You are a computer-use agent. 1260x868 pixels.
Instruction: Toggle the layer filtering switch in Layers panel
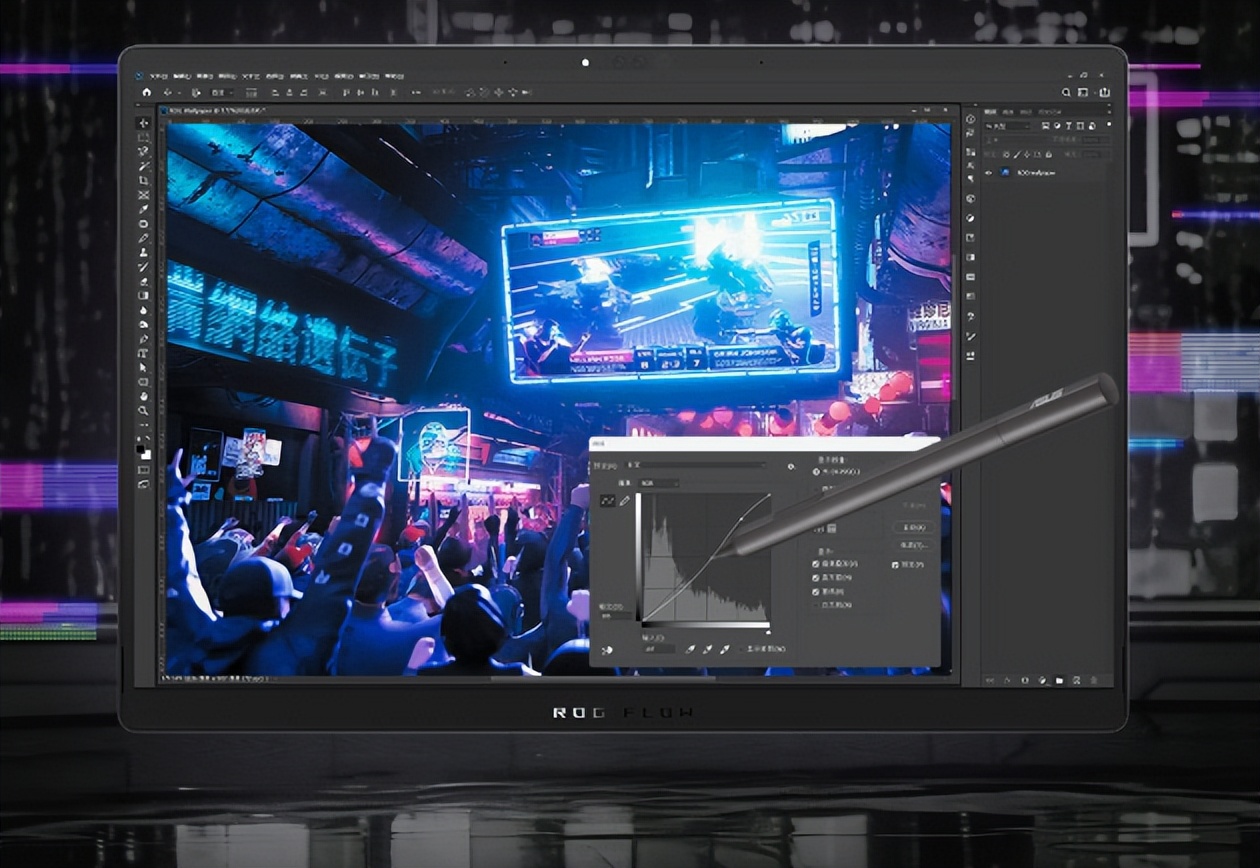pyautogui.click(x=1109, y=124)
